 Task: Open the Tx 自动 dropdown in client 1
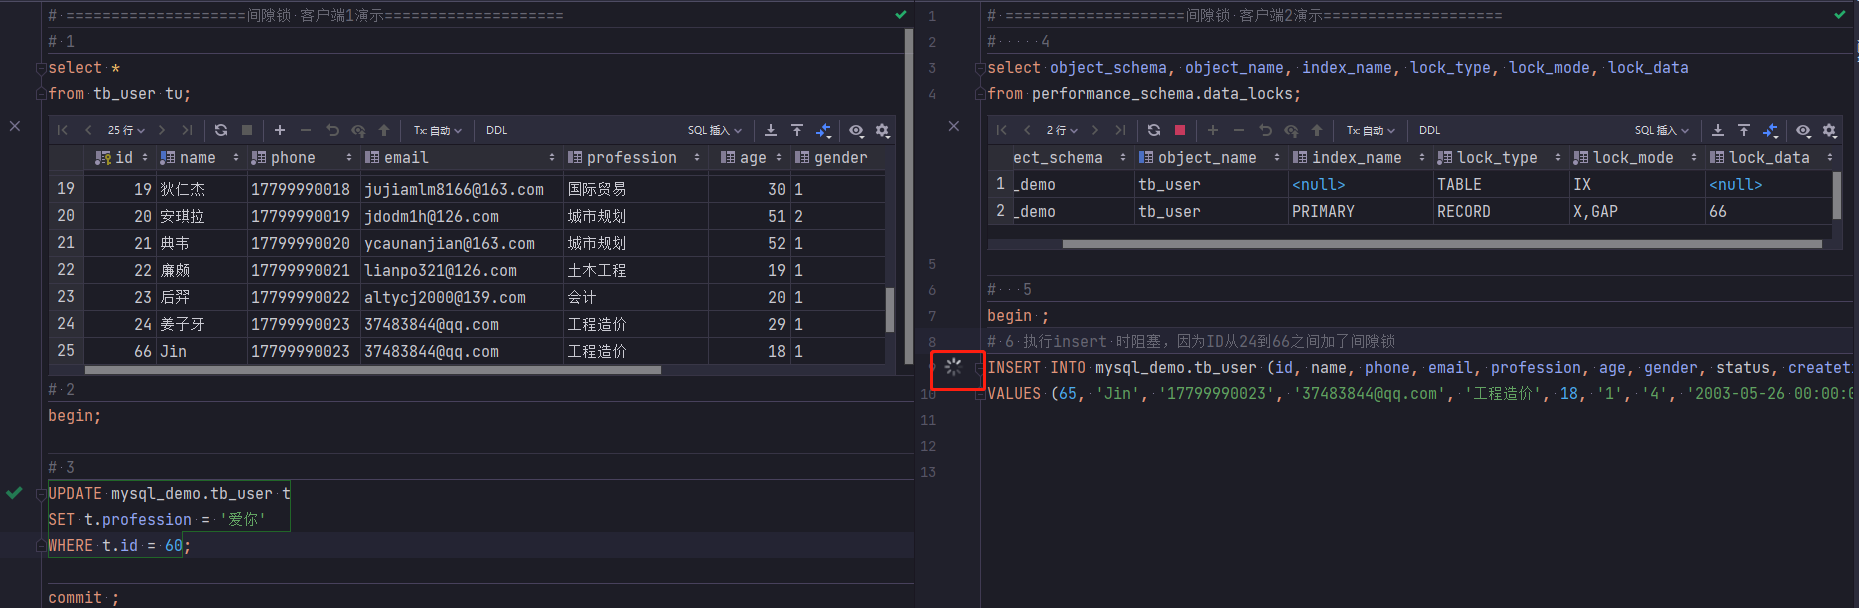pyautogui.click(x=438, y=130)
